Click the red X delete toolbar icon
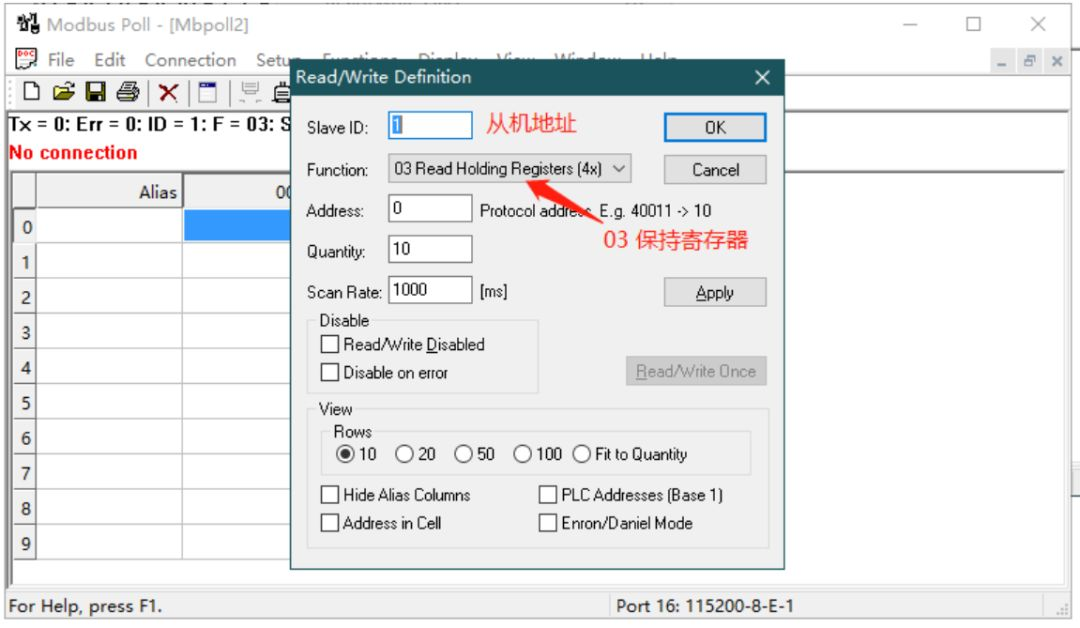This screenshot has width=1080, height=628. point(168,92)
